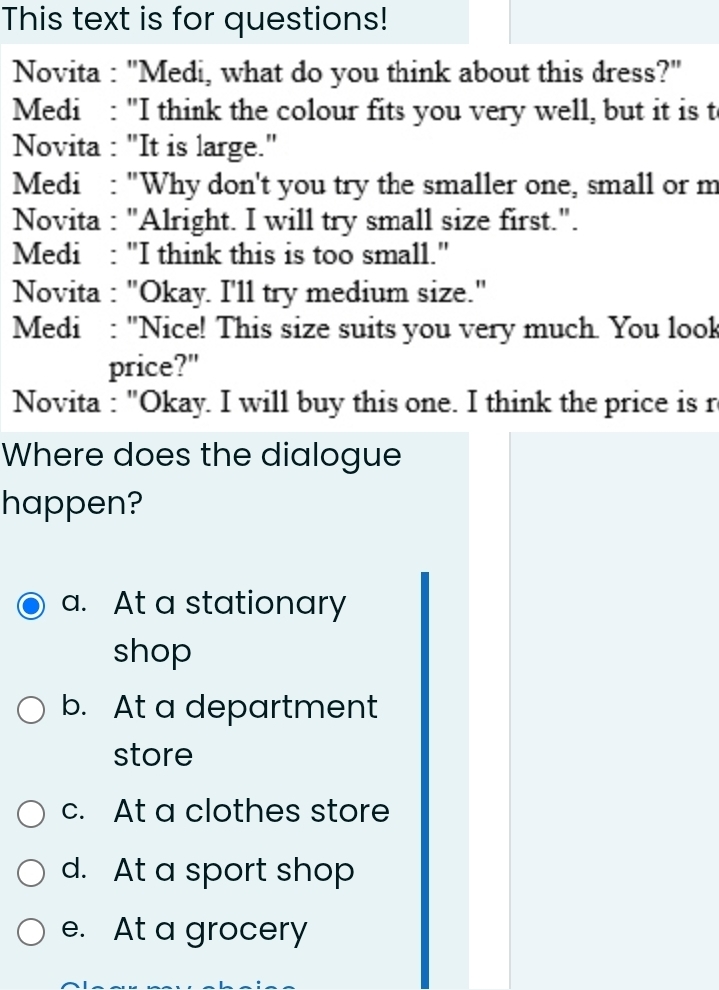Click the 'Clear my choice' link
The width and height of the screenshot is (719, 990).
point(178,985)
